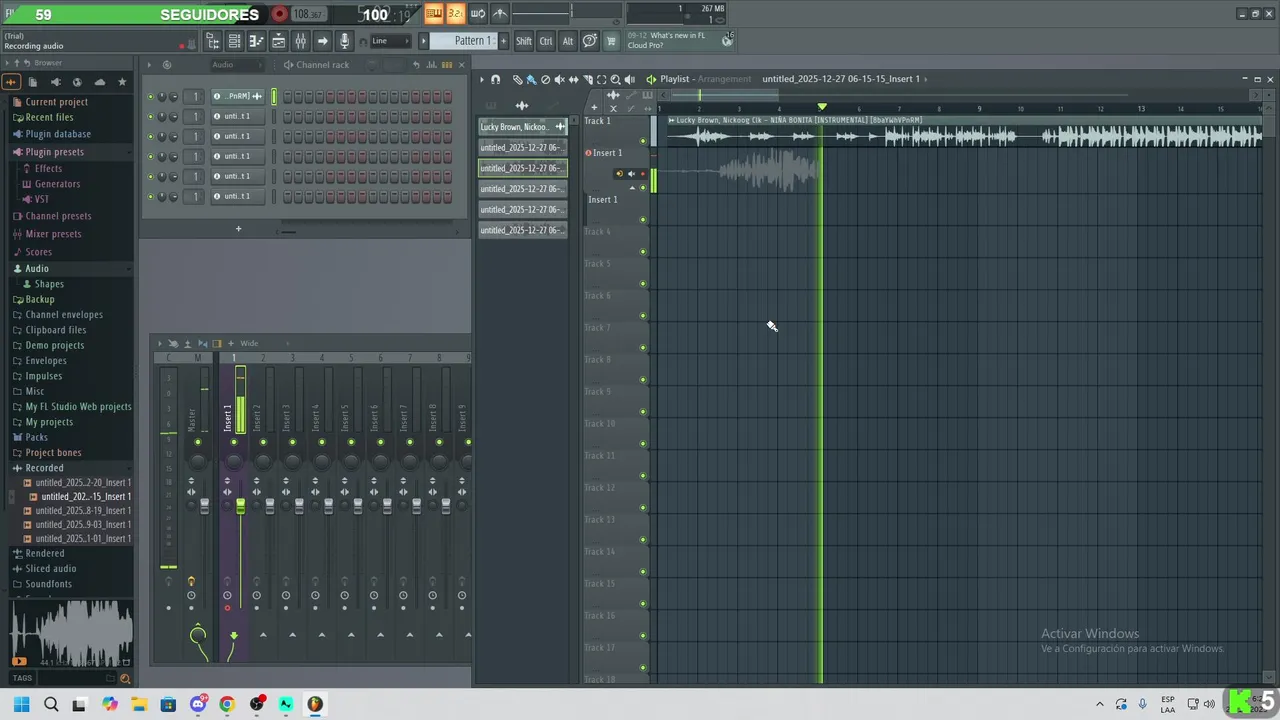This screenshot has width=1280, height=720.
Task: Open the piano roll view from the toolbar
Action: (x=257, y=41)
